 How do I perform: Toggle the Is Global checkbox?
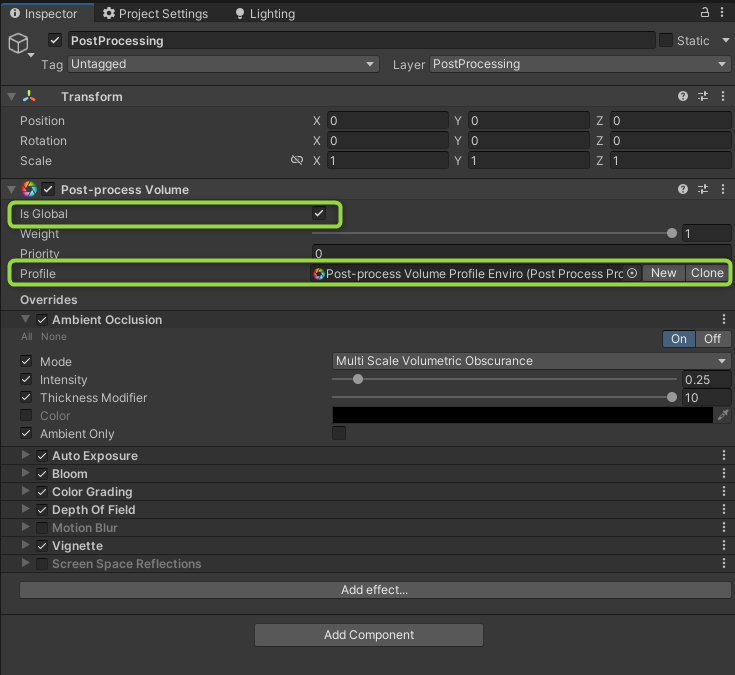click(319, 214)
